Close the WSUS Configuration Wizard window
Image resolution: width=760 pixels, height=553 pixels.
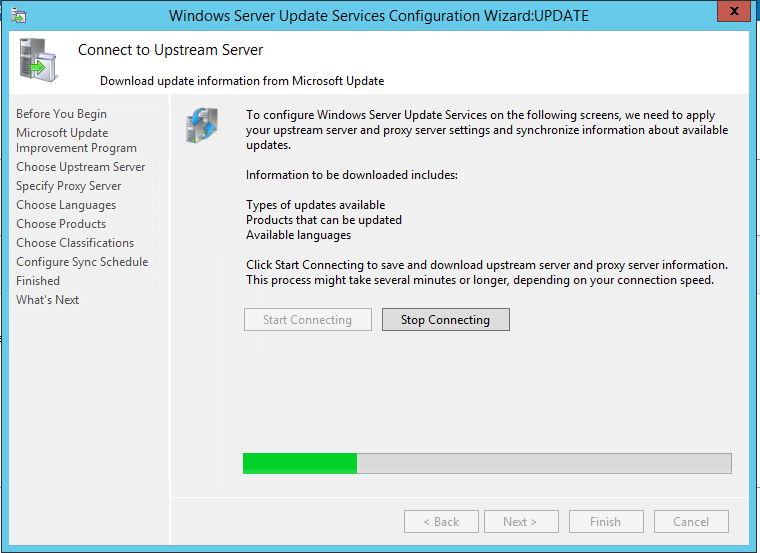(734, 11)
